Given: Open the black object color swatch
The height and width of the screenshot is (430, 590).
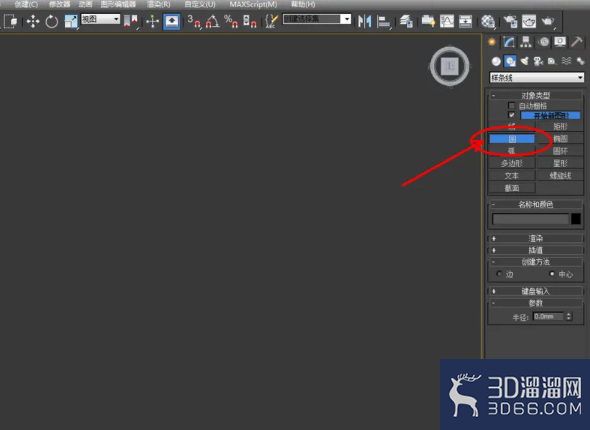Looking at the screenshot, I should coord(576,219).
